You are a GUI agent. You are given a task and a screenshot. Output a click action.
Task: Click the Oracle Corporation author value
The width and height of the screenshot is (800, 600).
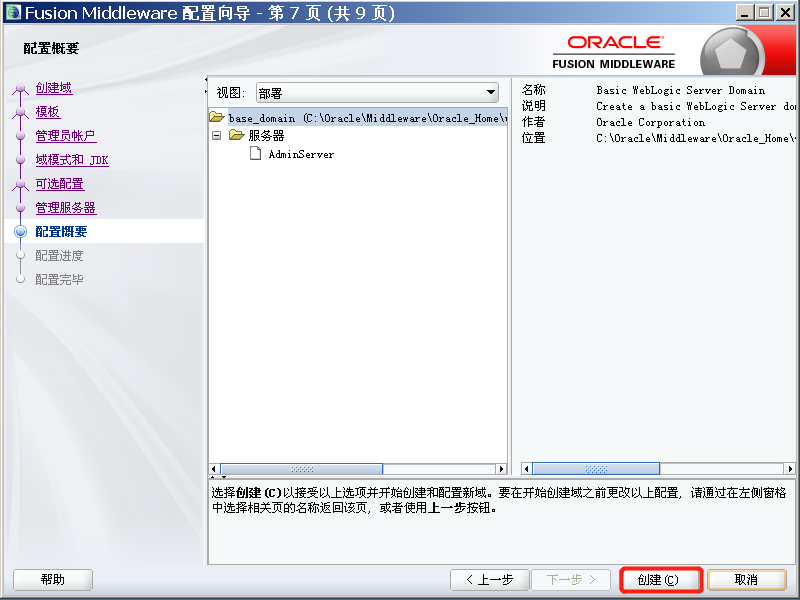click(651, 122)
